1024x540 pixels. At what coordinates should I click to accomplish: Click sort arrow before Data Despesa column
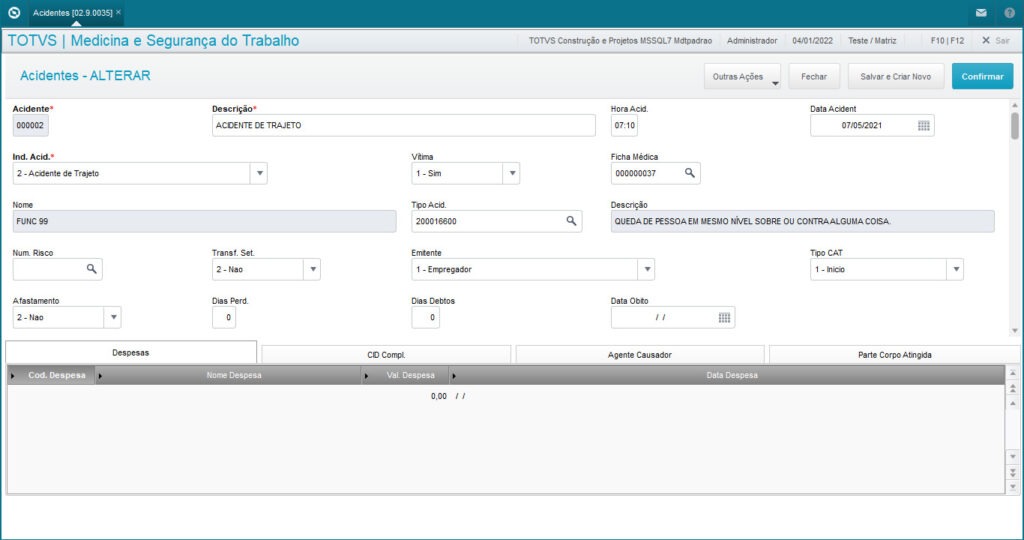(454, 375)
